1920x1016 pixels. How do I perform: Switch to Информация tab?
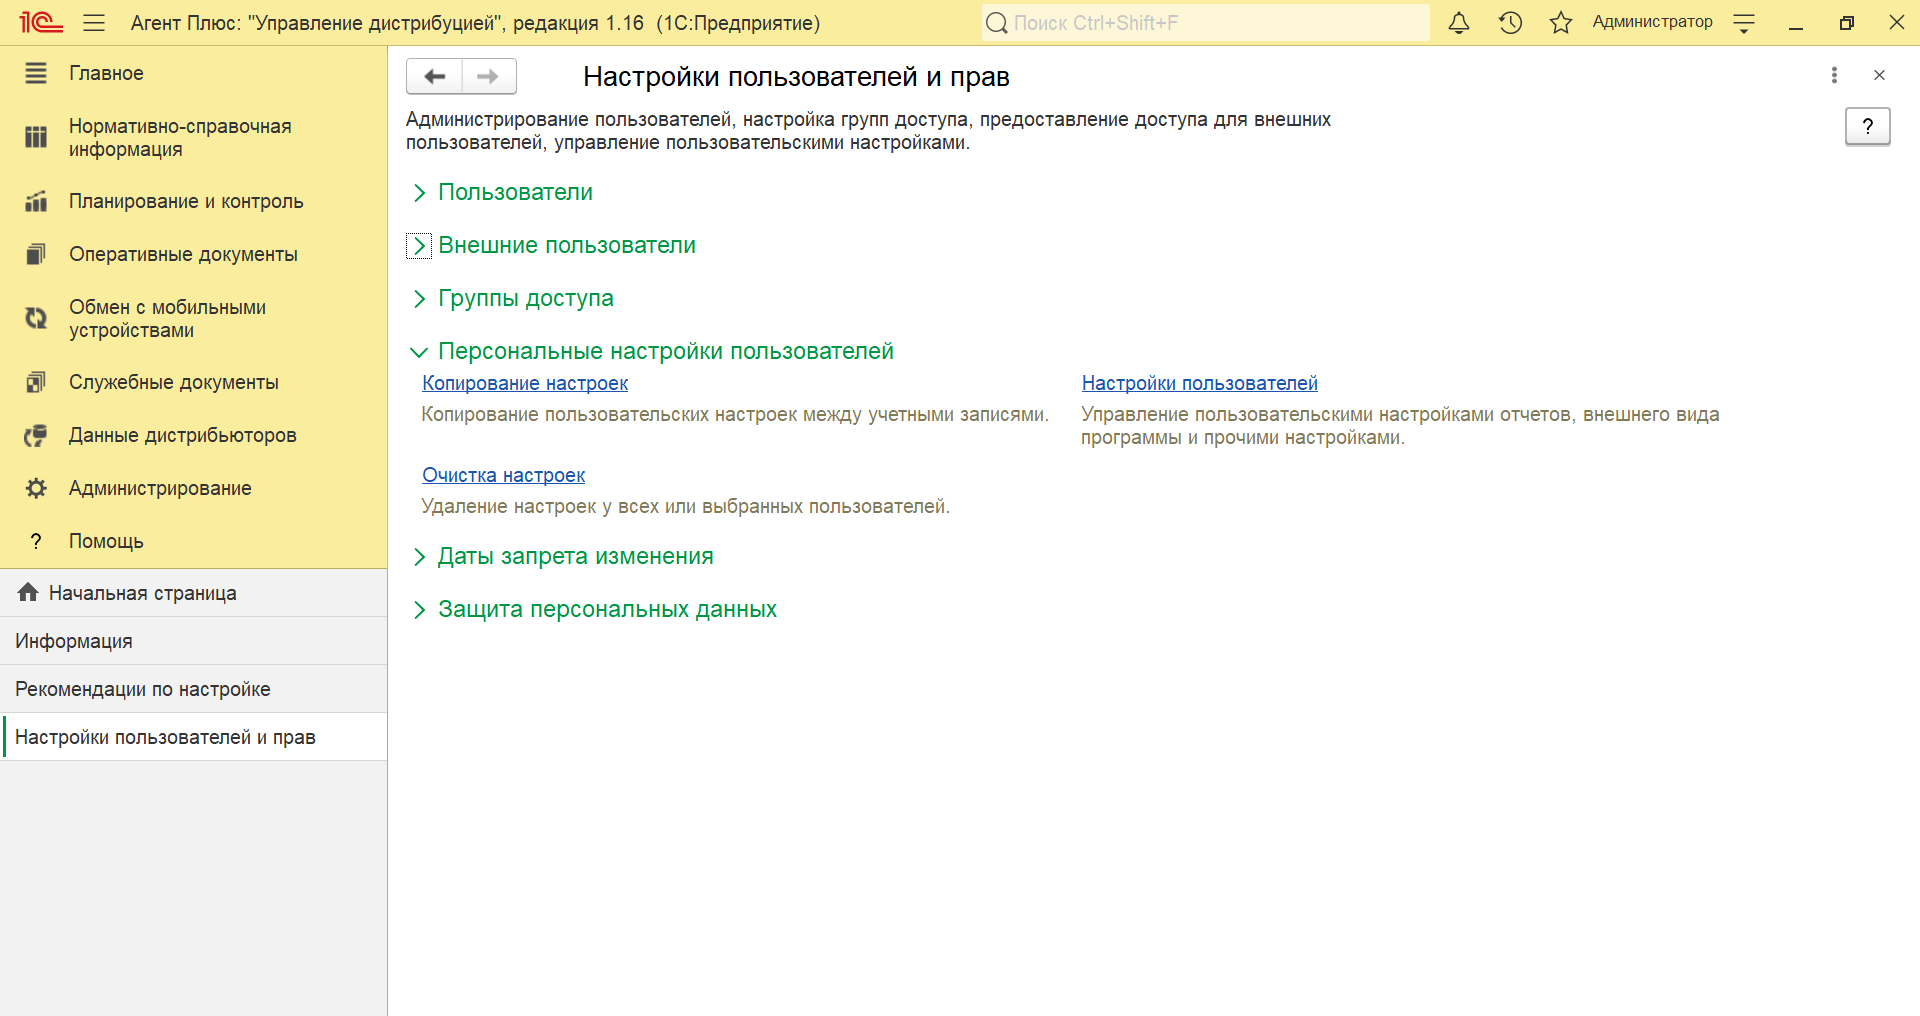pos(194,641)
